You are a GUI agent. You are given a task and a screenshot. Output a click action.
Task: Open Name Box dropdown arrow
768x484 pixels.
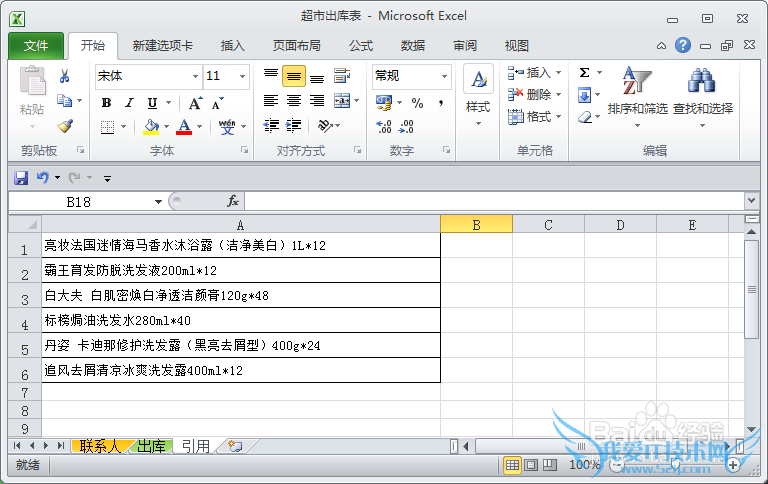pyautogui.click(x=158, y=202)
